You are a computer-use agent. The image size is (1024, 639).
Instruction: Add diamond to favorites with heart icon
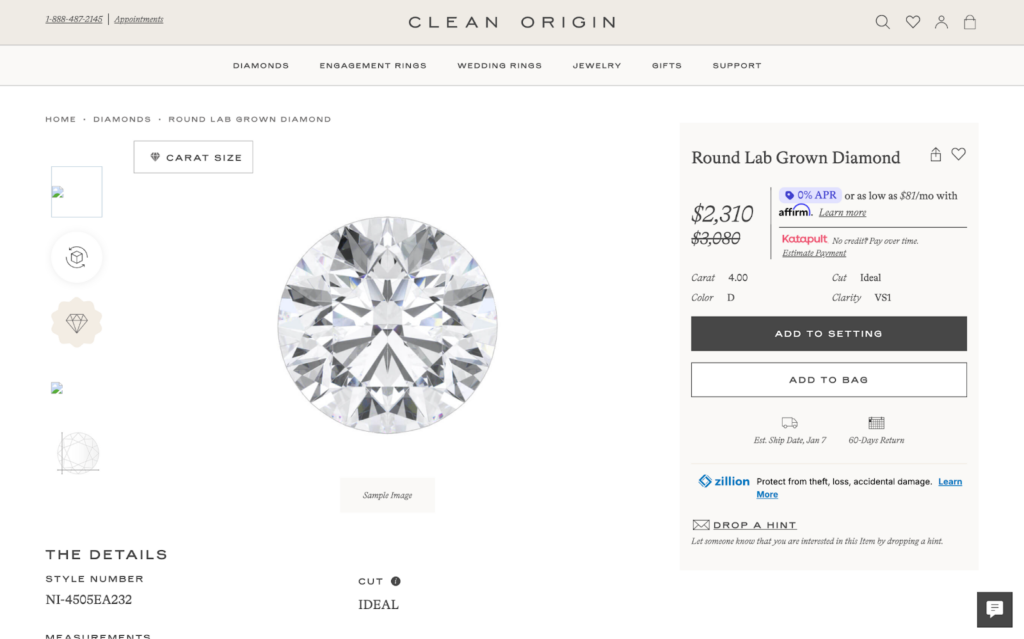pos(958,154)
